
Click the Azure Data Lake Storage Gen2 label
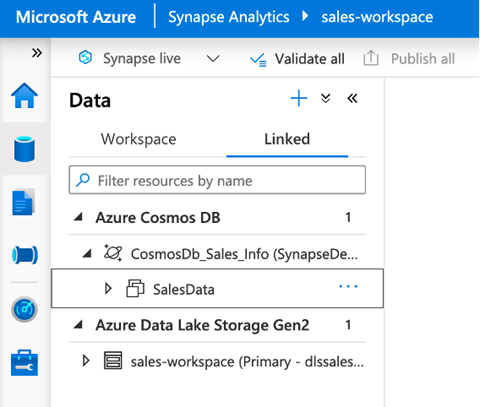click(x=202, y=325)
